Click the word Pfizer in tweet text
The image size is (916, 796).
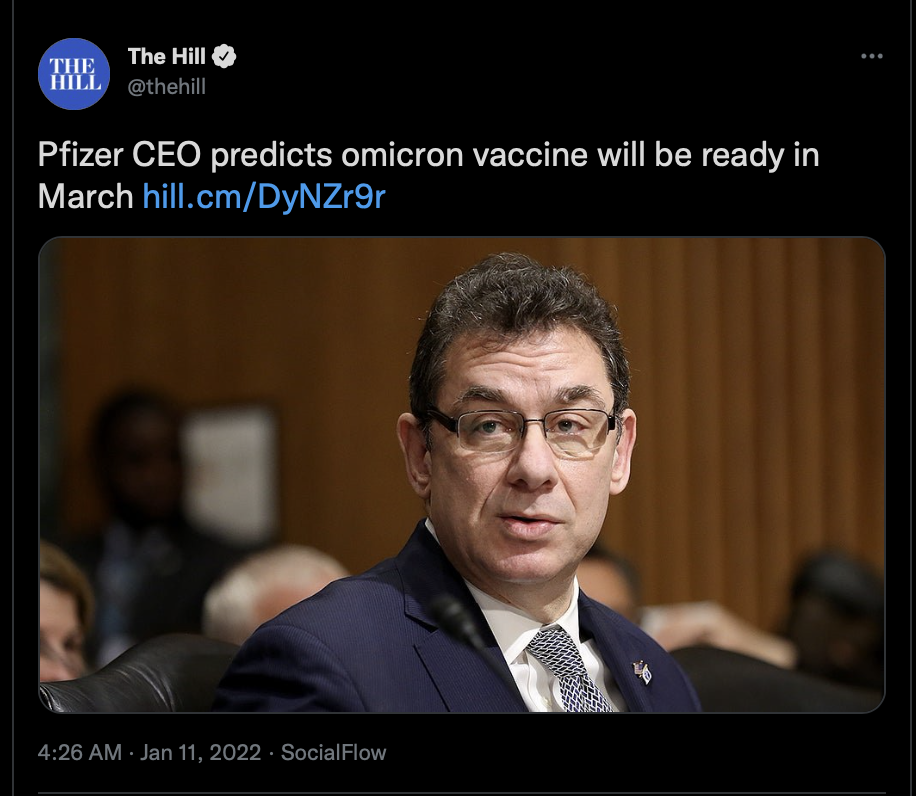tap(81, 155)
